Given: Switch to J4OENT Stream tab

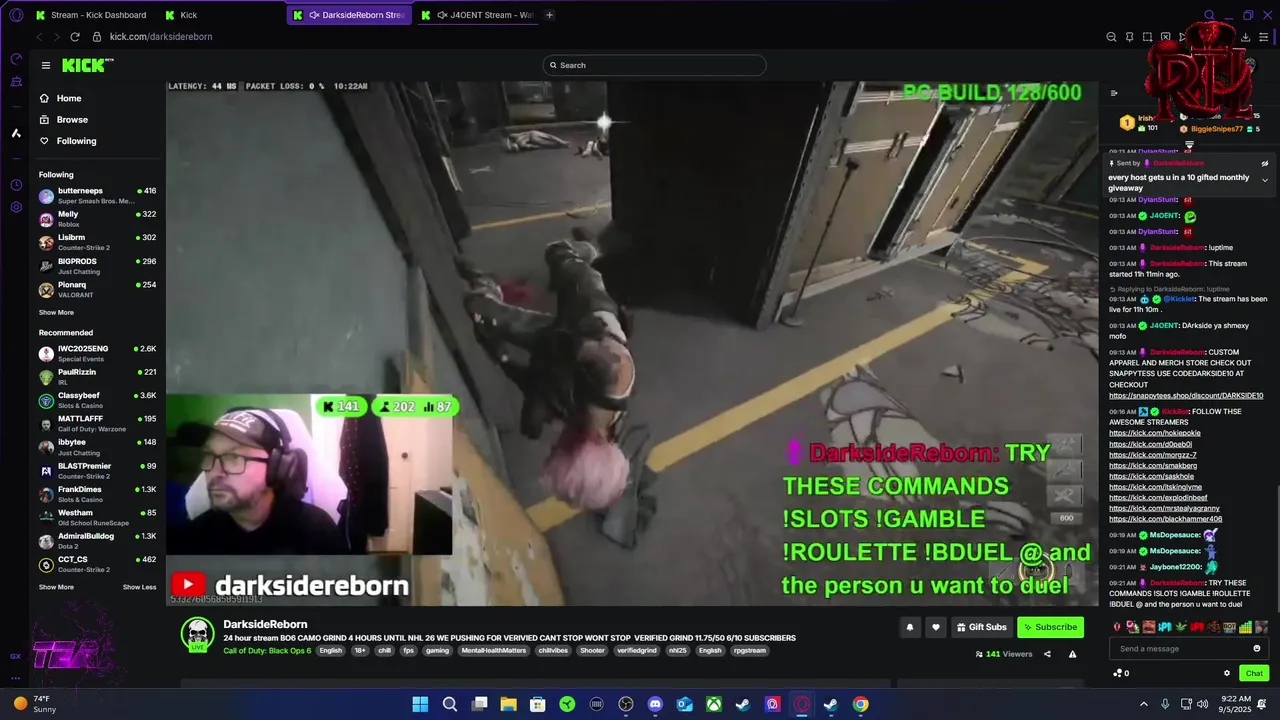Looking at the screenshot, I should pyautogui.click(x=478, y=15).
